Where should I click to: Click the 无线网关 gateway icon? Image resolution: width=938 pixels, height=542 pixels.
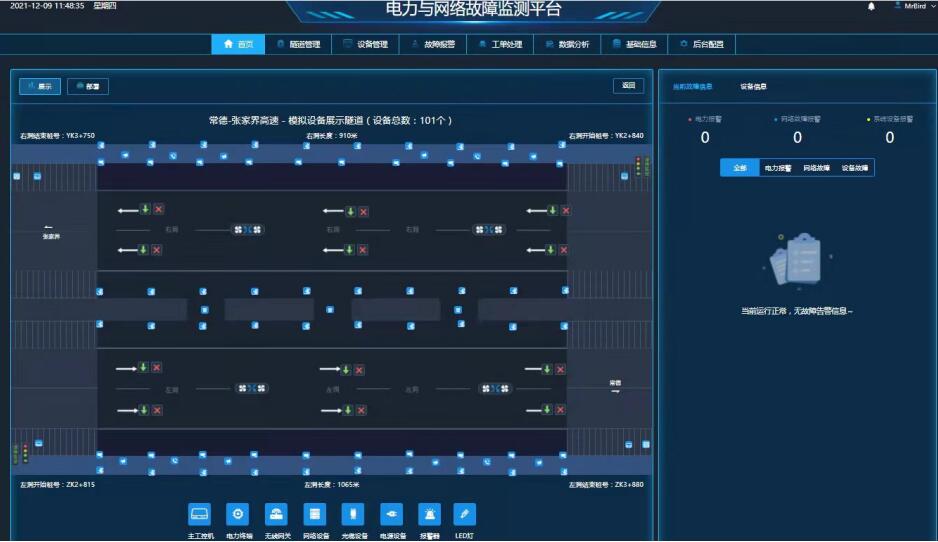pos(276,514)
